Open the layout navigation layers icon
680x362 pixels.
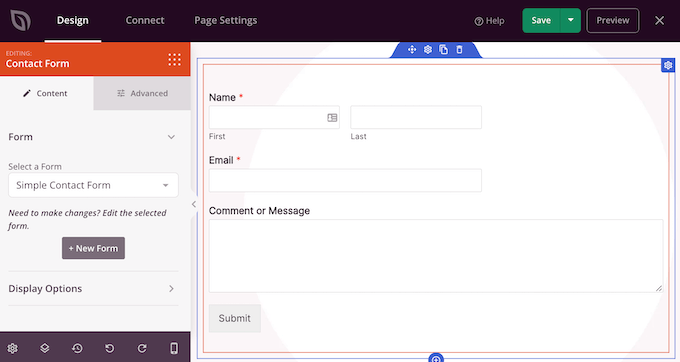[x=45, y=348]
